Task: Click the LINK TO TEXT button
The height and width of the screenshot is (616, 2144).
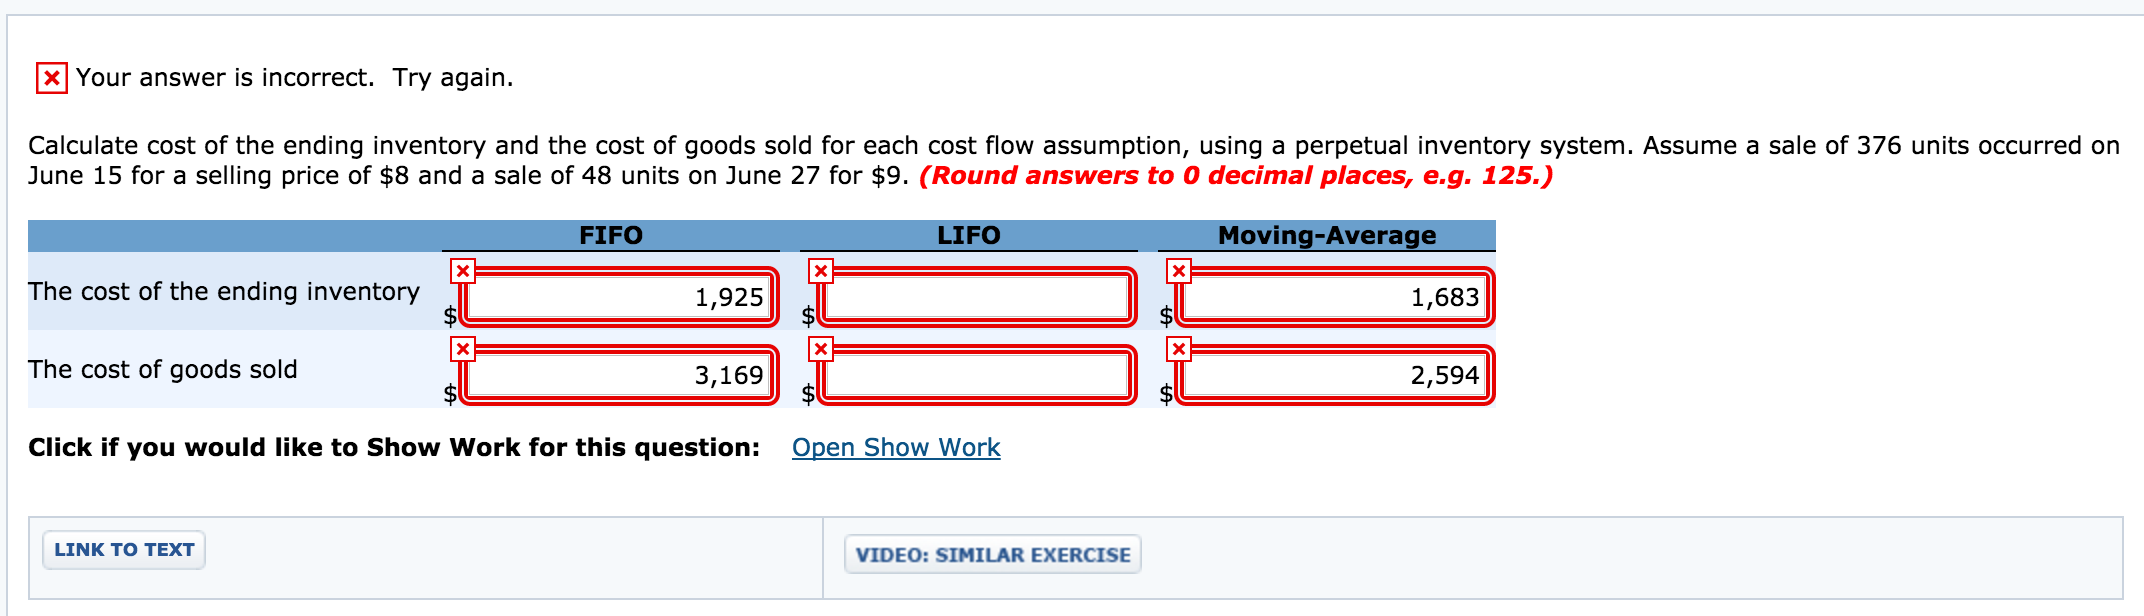Action: tap(123, 549)
